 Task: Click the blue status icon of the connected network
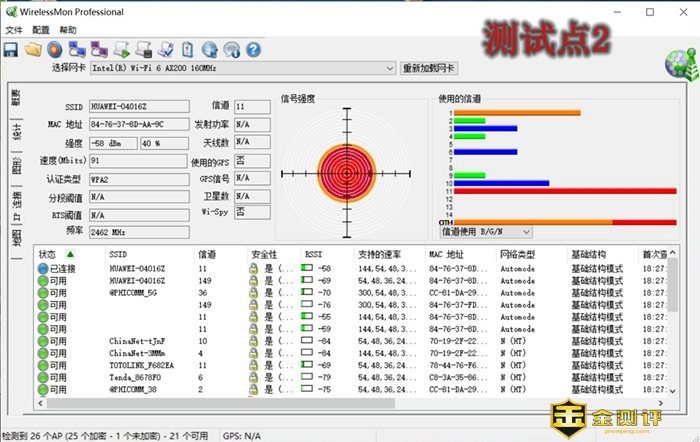point(43,269)
